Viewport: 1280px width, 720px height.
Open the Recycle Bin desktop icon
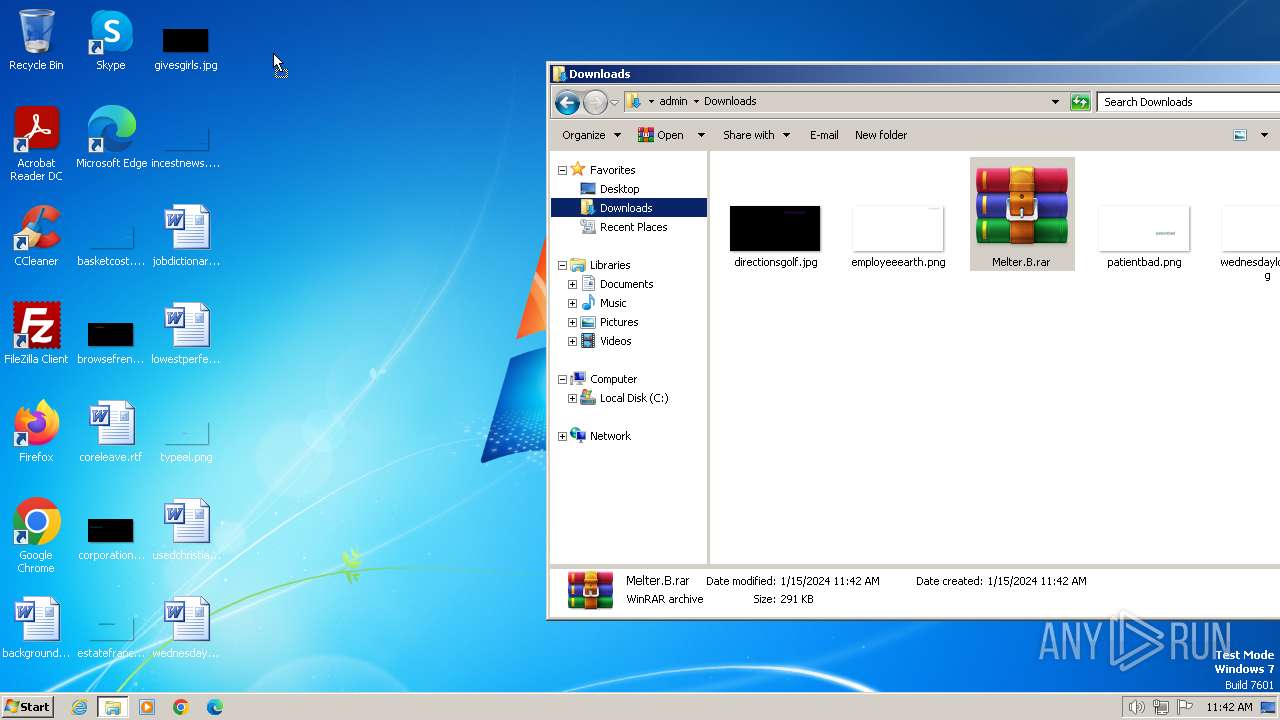[x=36, y=40]
